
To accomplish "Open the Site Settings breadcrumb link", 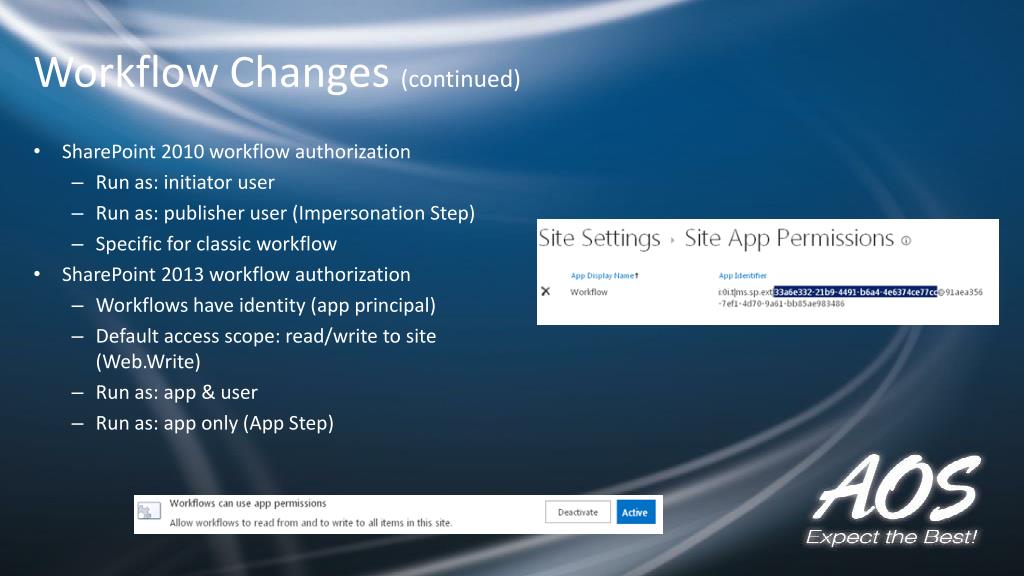I will pos(600,238).
